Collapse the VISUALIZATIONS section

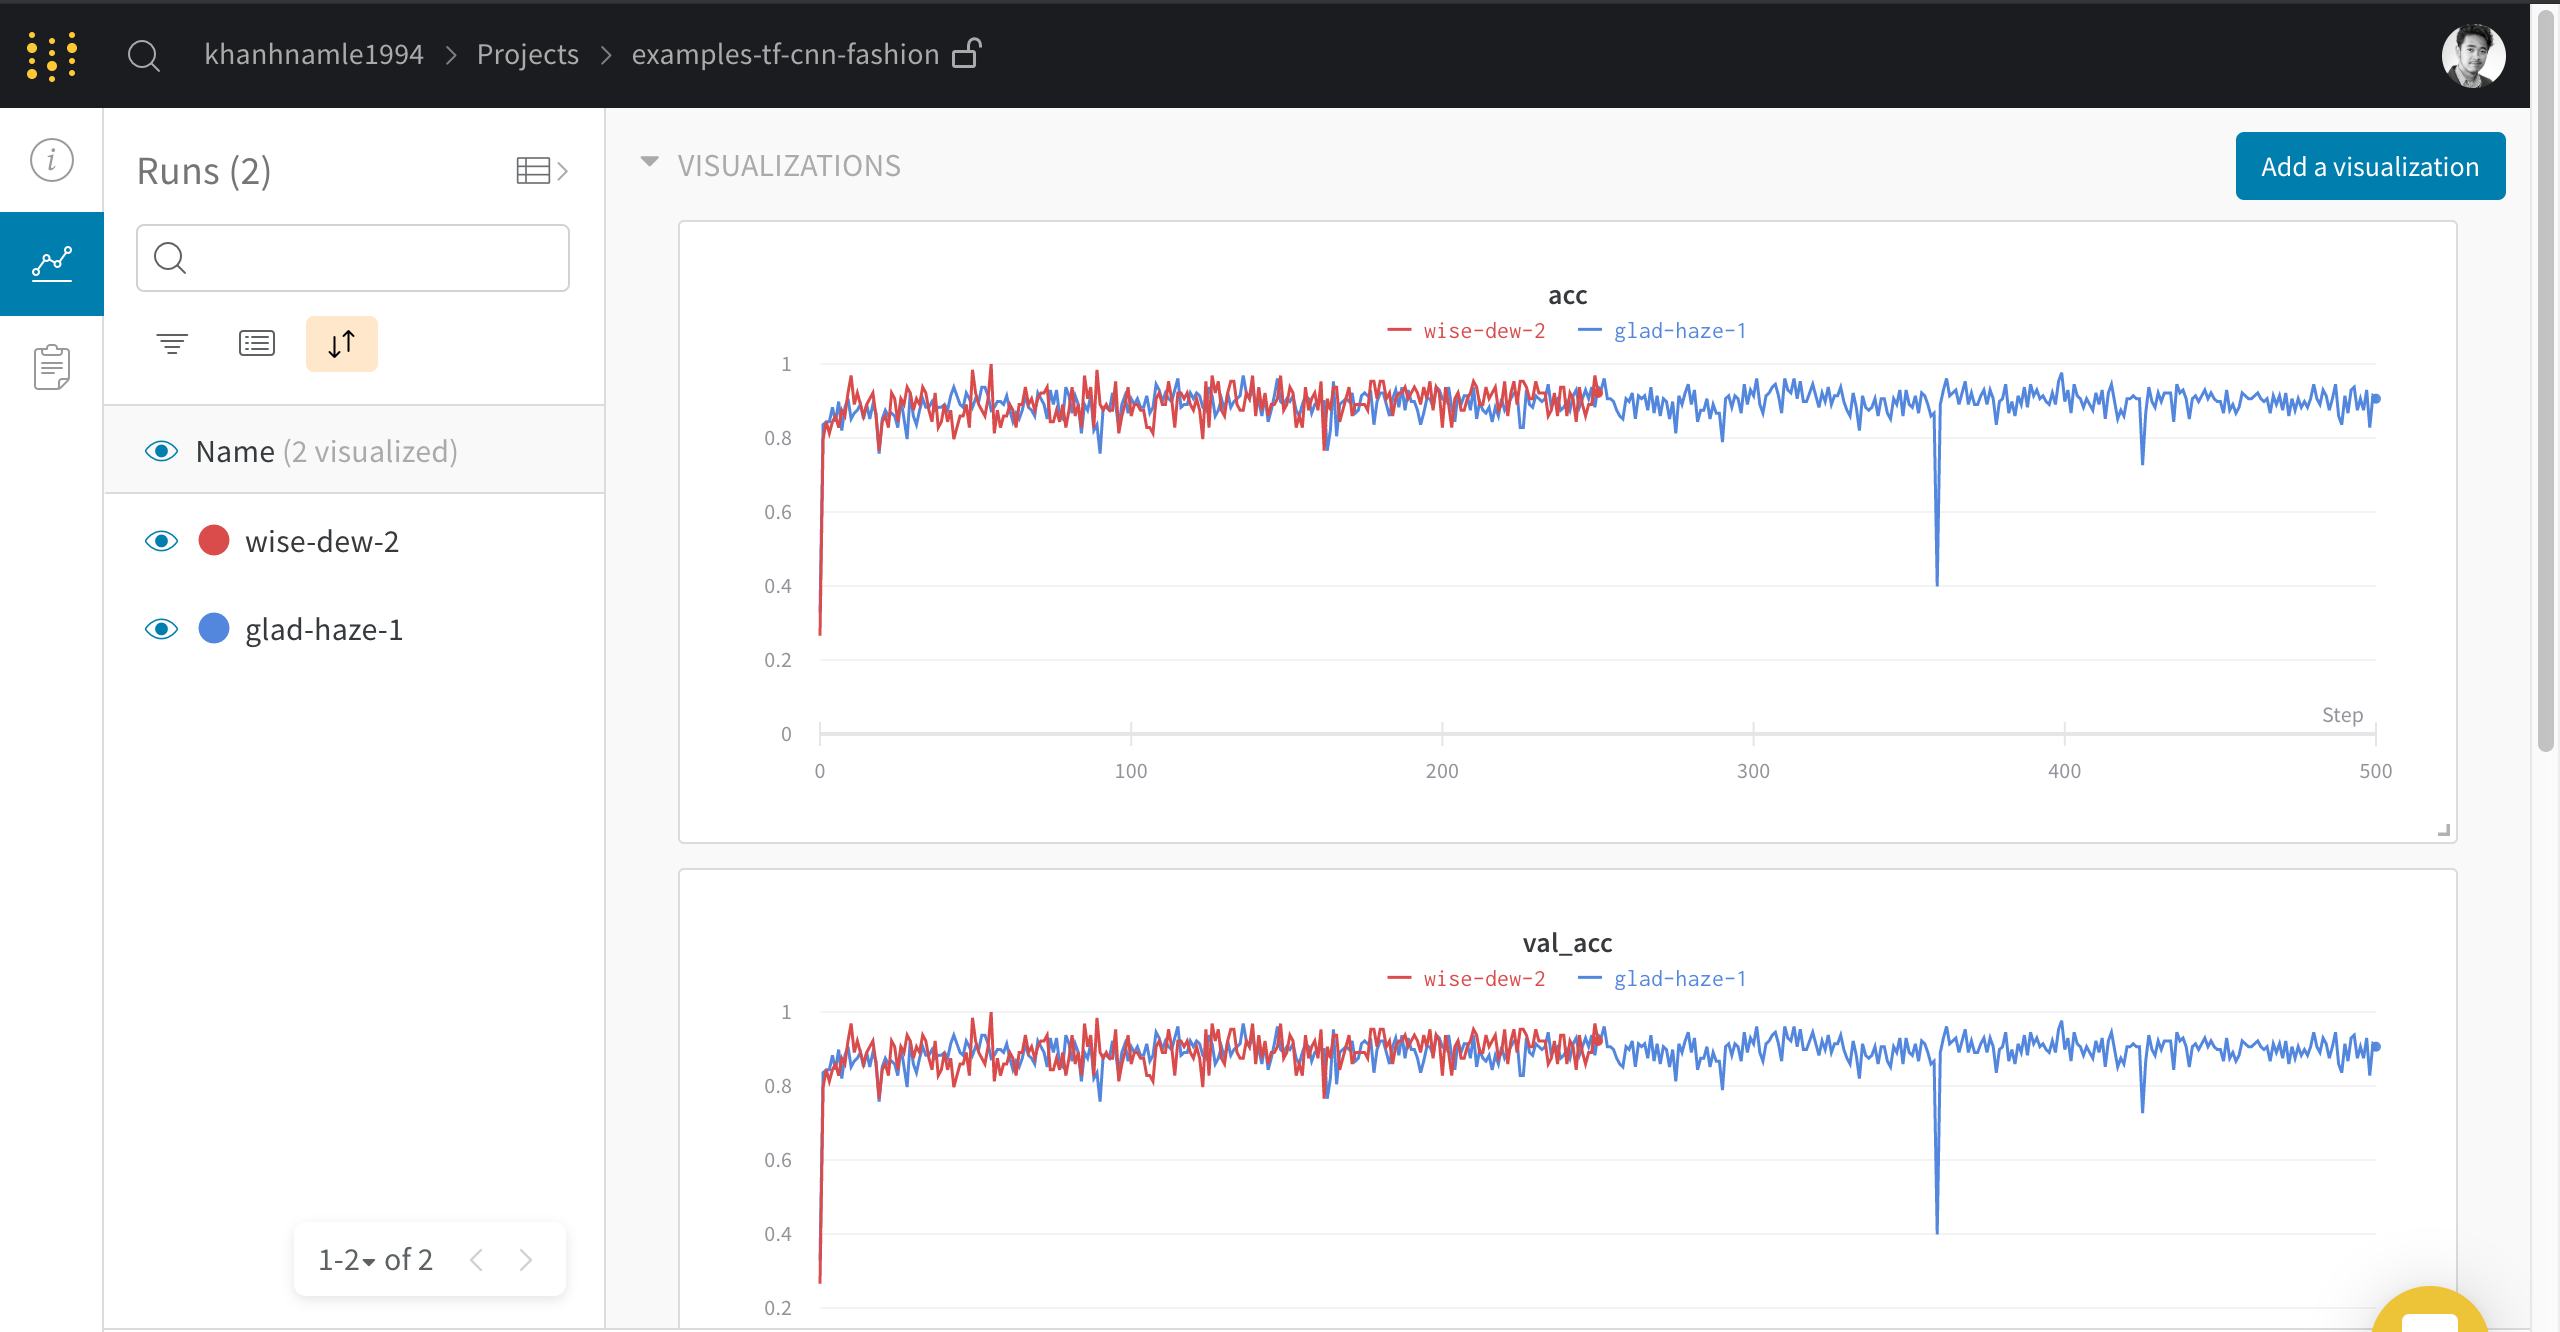tap(650, 162)
